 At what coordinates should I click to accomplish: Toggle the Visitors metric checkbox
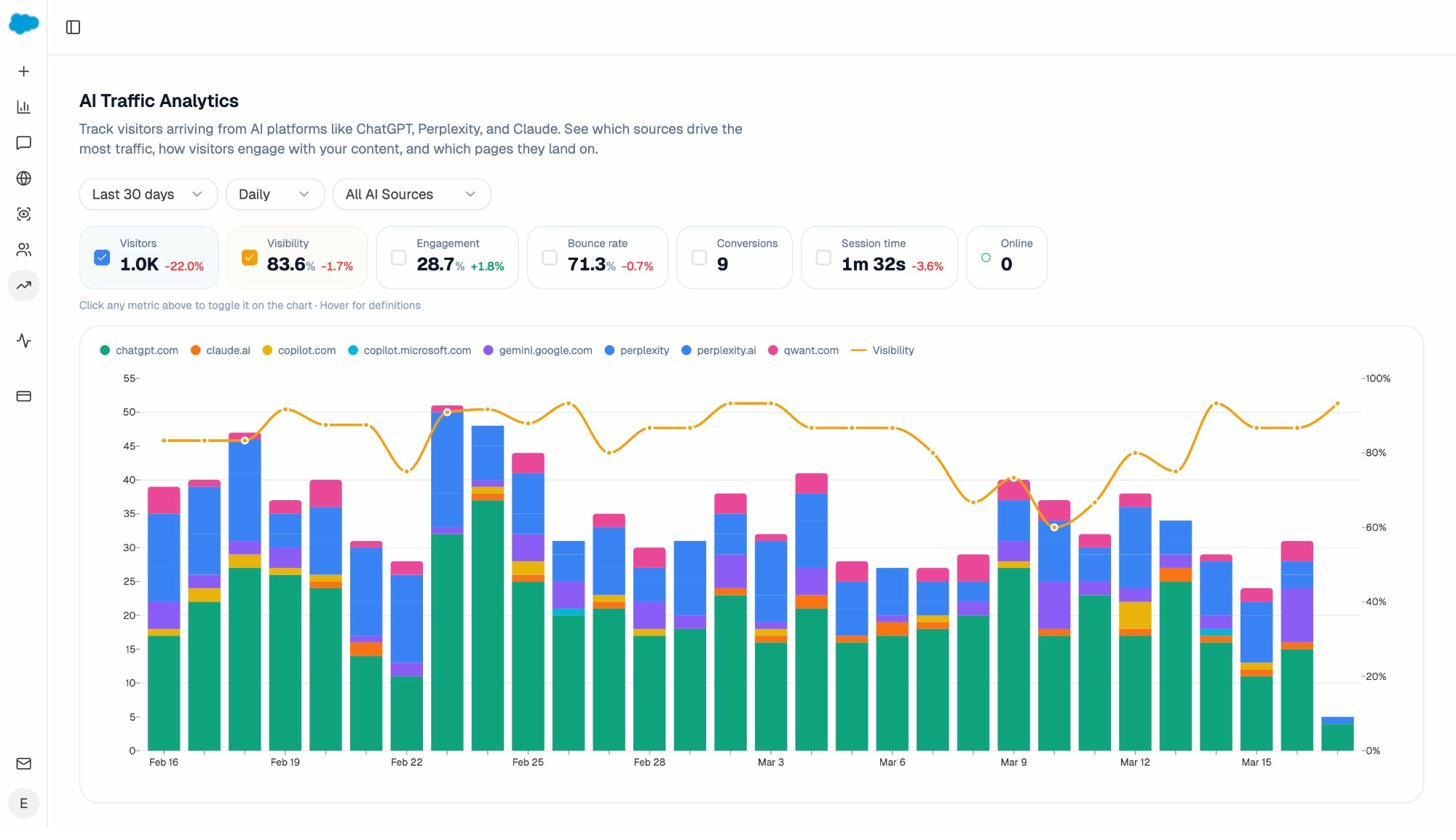pos(101,257)
